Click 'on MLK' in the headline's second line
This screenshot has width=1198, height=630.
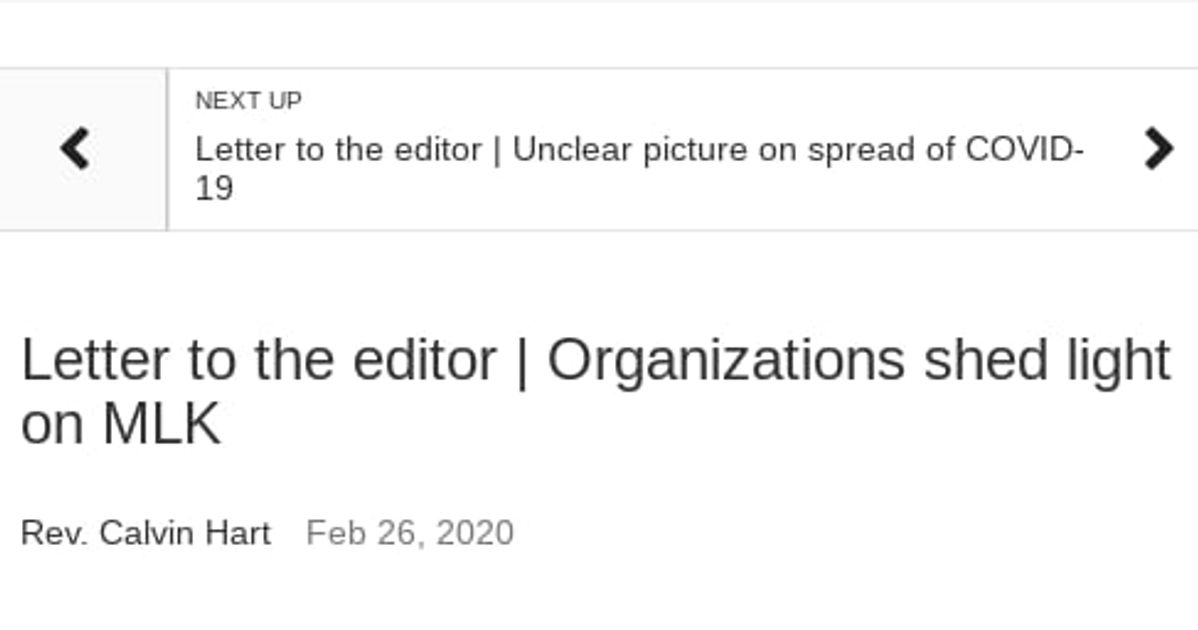coord(121,422)
